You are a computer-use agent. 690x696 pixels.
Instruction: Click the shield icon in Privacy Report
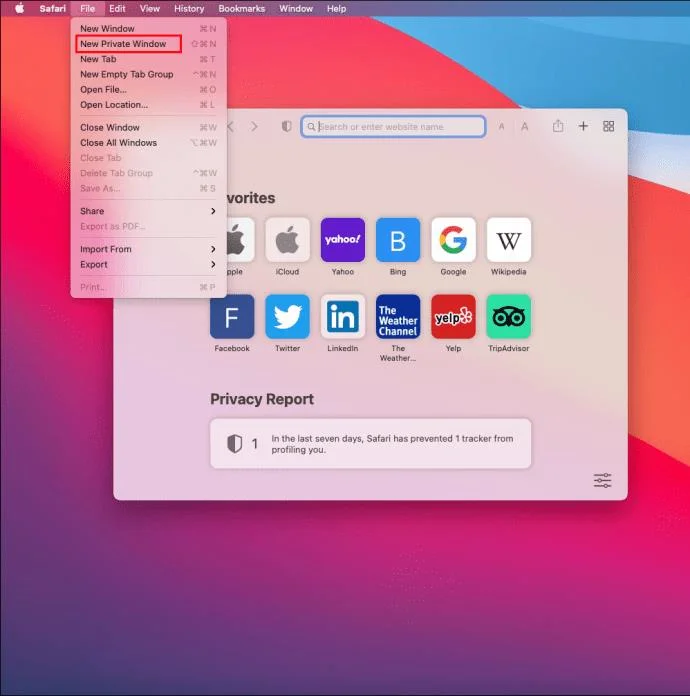click(x=234, y=443)
